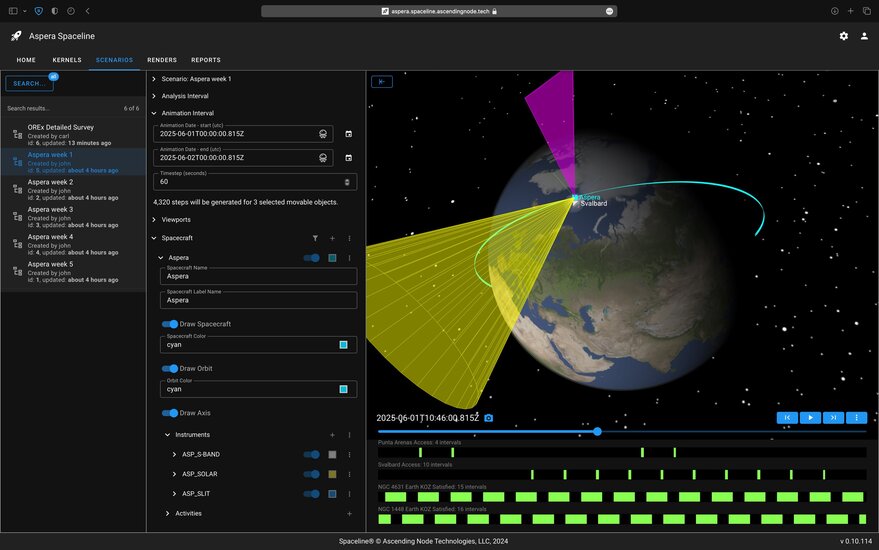The image size is (879, 550).
Task: Open the user account icon
Action: click(864, 36)
